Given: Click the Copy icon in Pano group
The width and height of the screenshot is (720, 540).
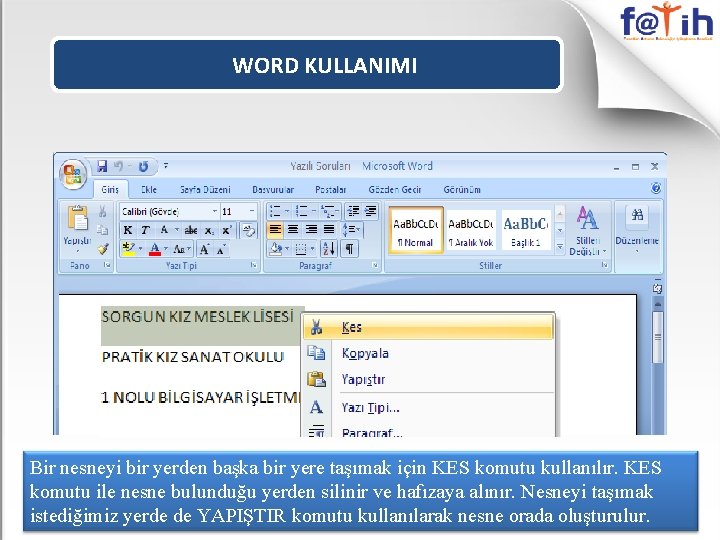Looking at the screenshot, I should pos(102,230).
